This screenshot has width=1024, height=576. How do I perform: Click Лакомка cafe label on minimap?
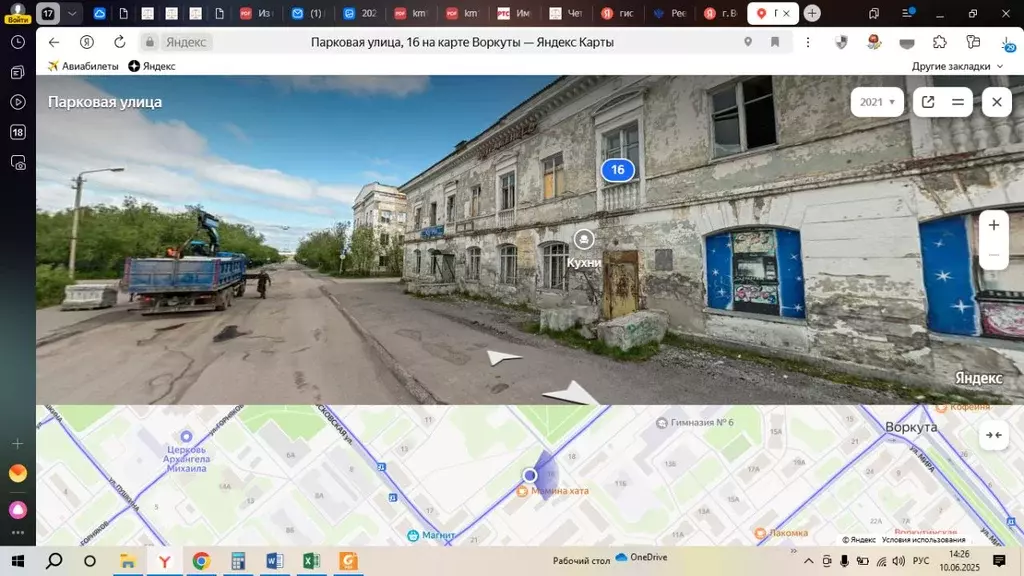point(781,533)
